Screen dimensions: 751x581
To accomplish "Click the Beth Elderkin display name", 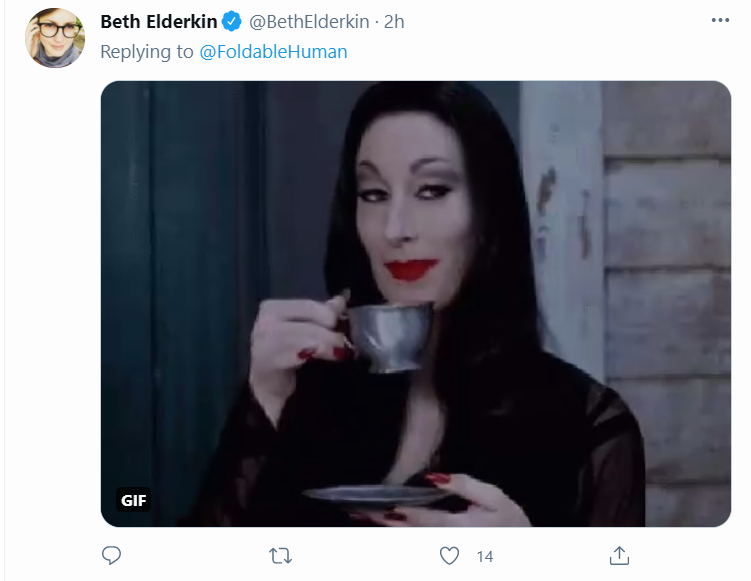I will pyautogui.click(x=159, y=22).
